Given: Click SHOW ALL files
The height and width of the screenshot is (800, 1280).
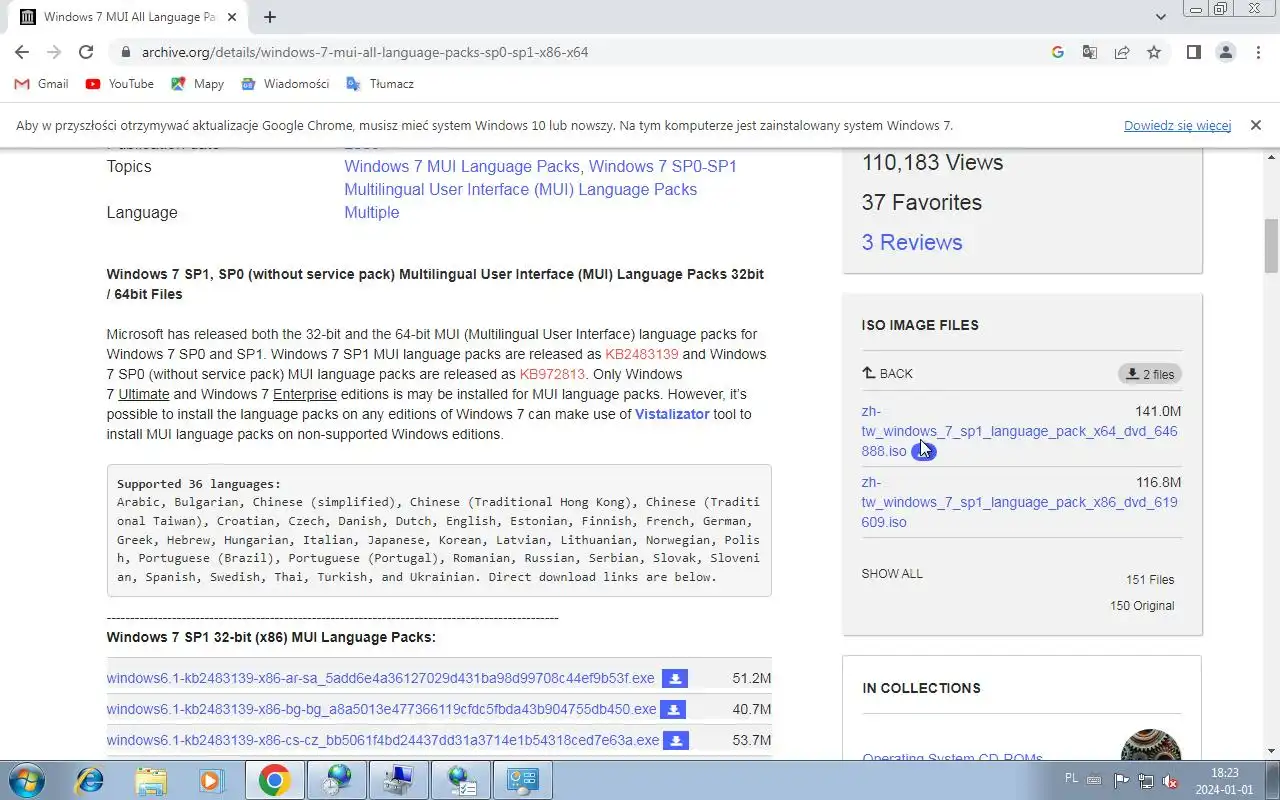Looking at the screenshot, I should click(x=892, y=574).
